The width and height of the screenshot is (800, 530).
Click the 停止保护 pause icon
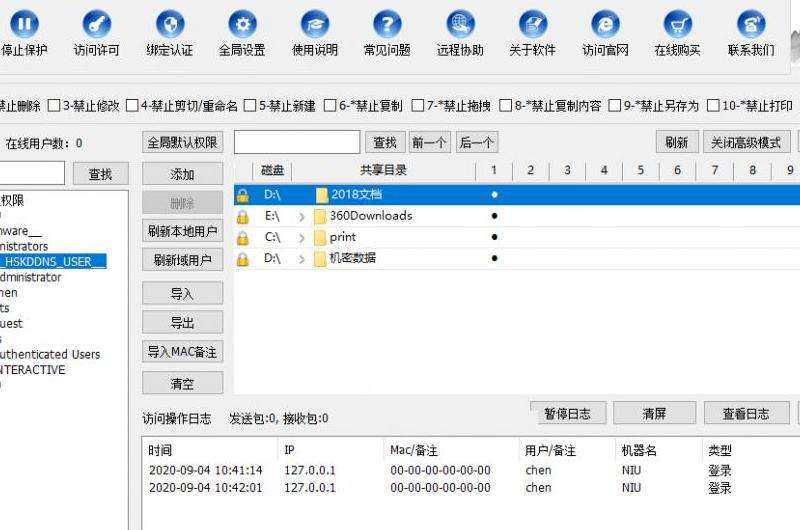pyautogui.click(x=24, y=24)
